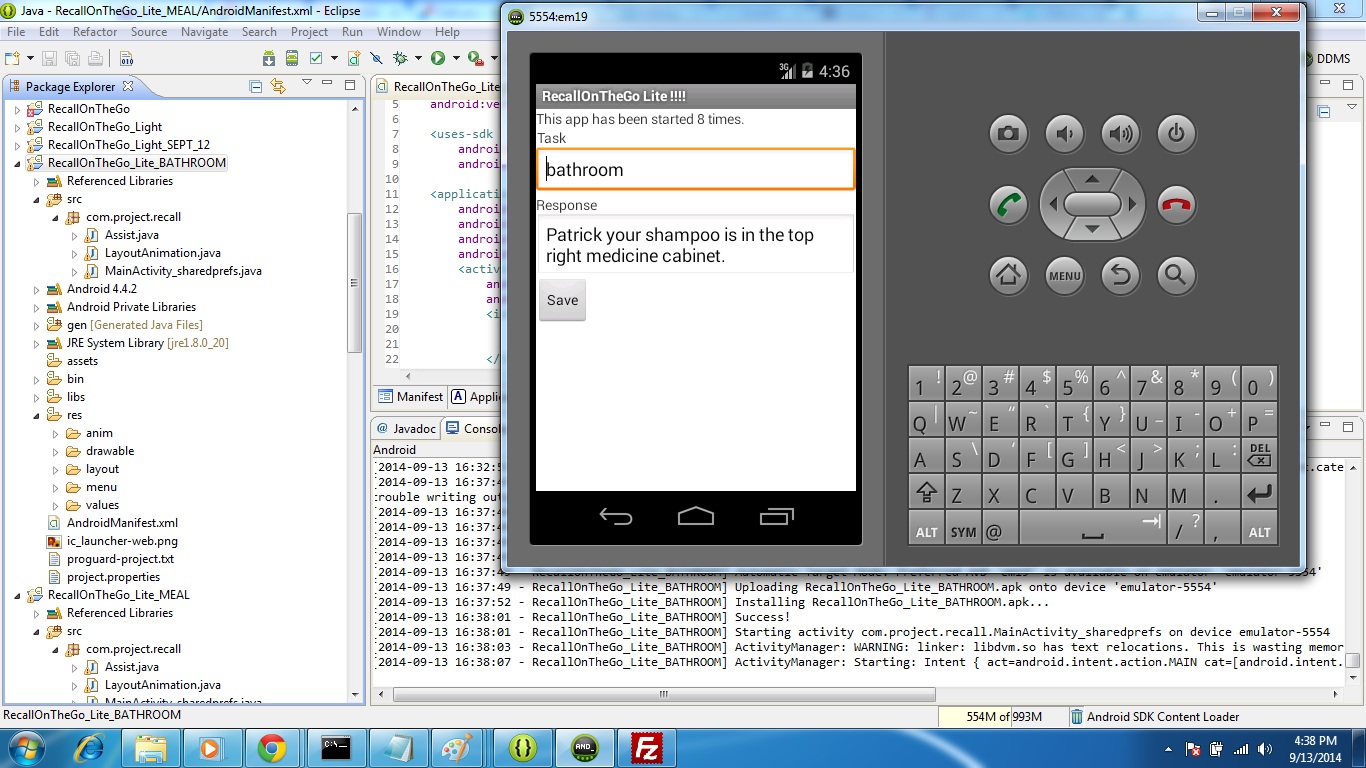The height and width of the screenshot is (768, 1366).
Task: Open Chrome from the Windows taskbar
Action: [271, 747]
